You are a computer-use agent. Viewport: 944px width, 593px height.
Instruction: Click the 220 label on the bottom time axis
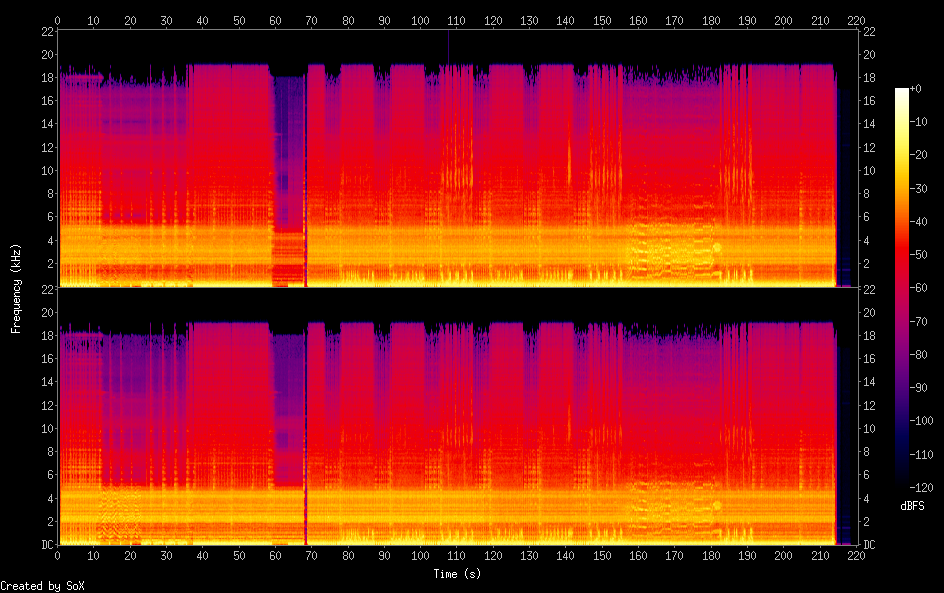pos(855,555)
